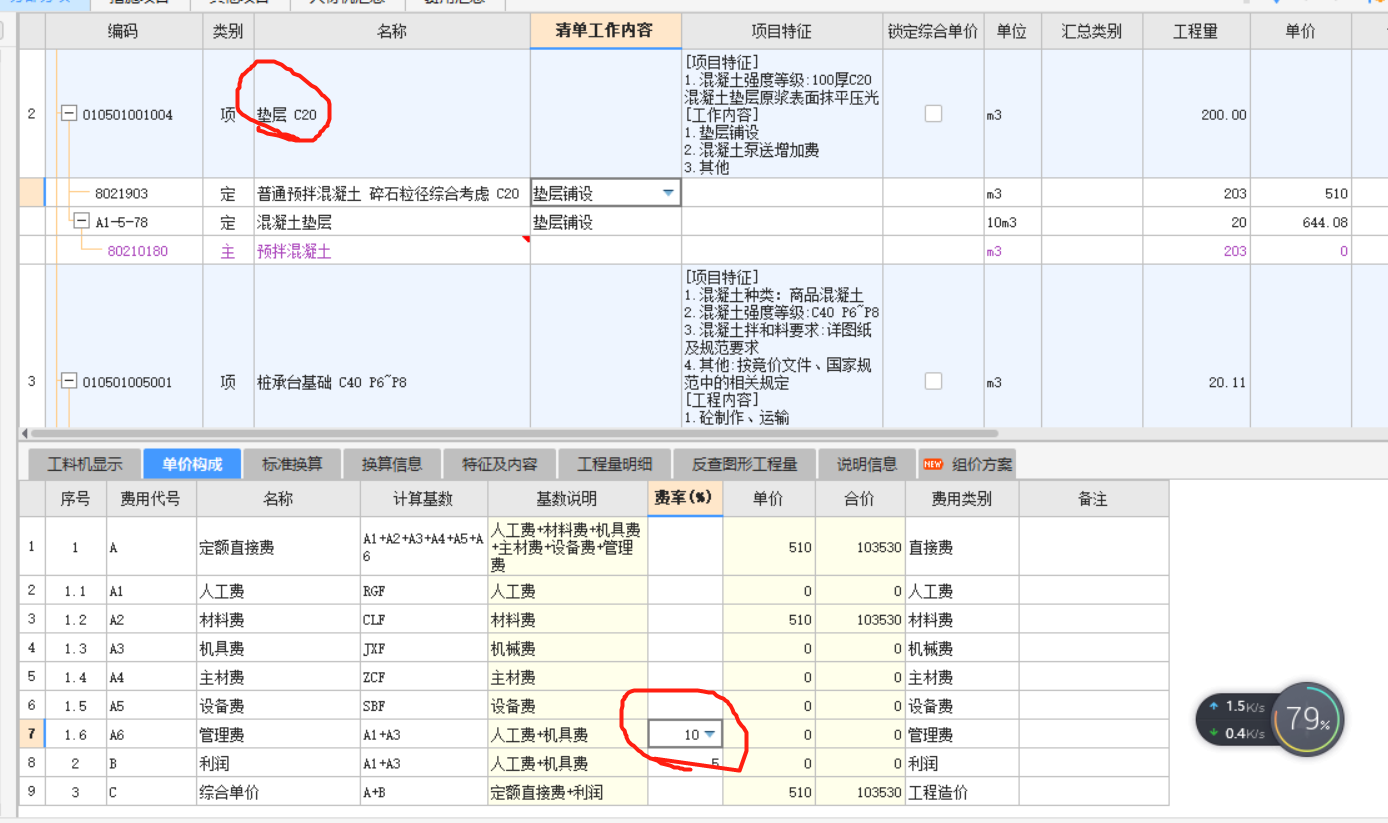This screenshot has height=823, width=1388.
Task: Collapse tree node 010501005001
Action: [69, 381]
